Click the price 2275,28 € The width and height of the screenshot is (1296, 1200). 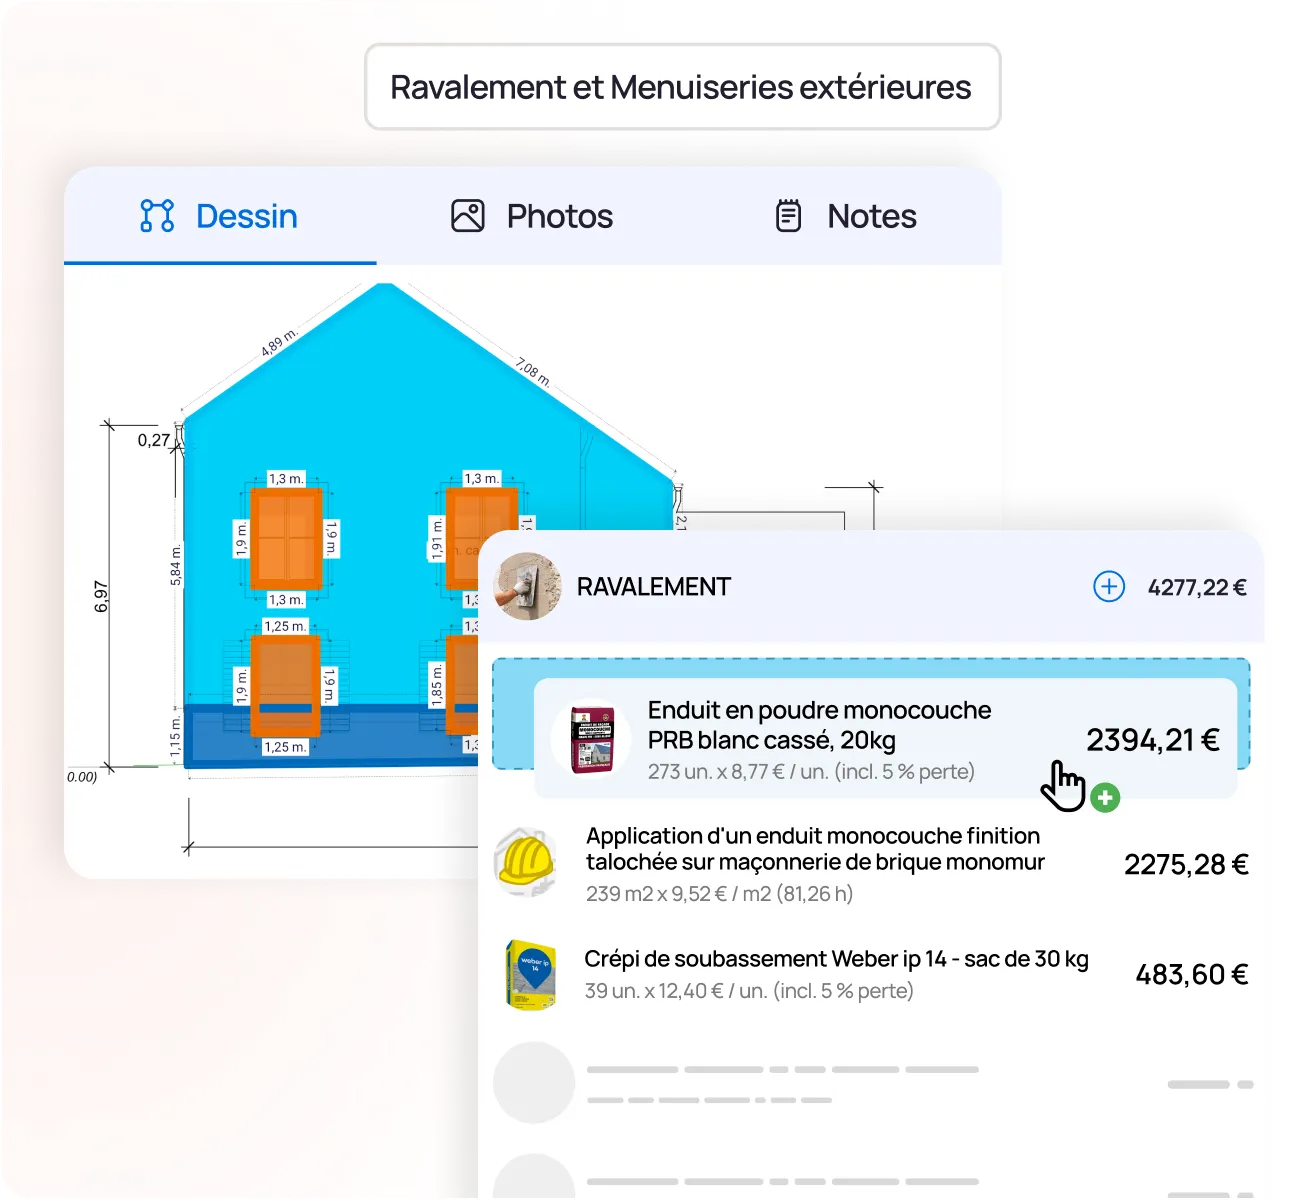coord(1186,865)
